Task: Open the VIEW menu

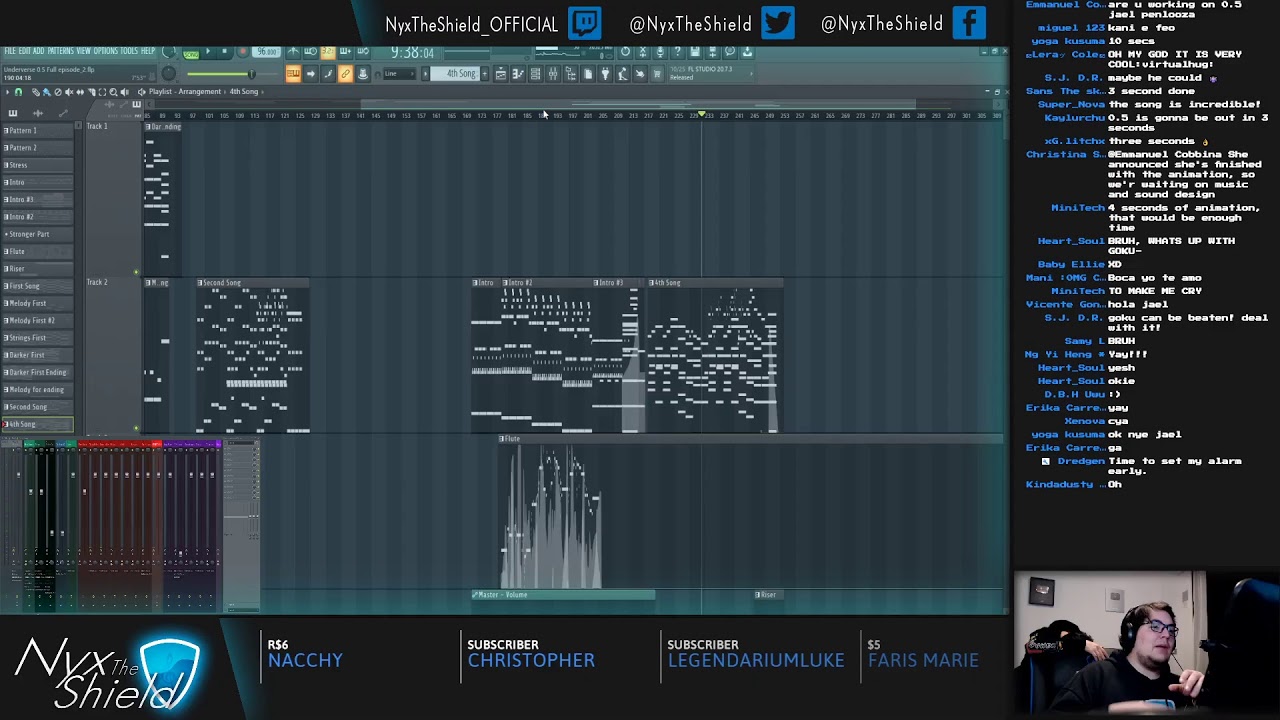Action: coord(83,51)
